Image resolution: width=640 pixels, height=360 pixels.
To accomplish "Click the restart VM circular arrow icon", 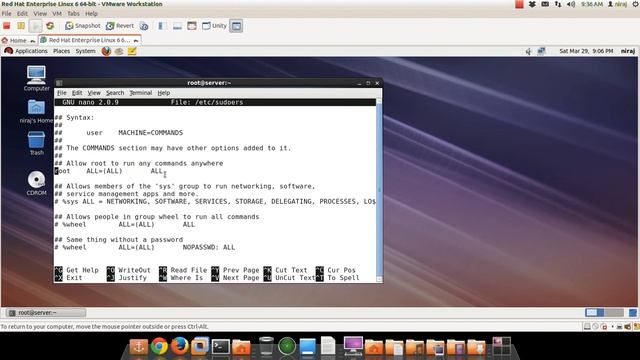I will point(50,26).
